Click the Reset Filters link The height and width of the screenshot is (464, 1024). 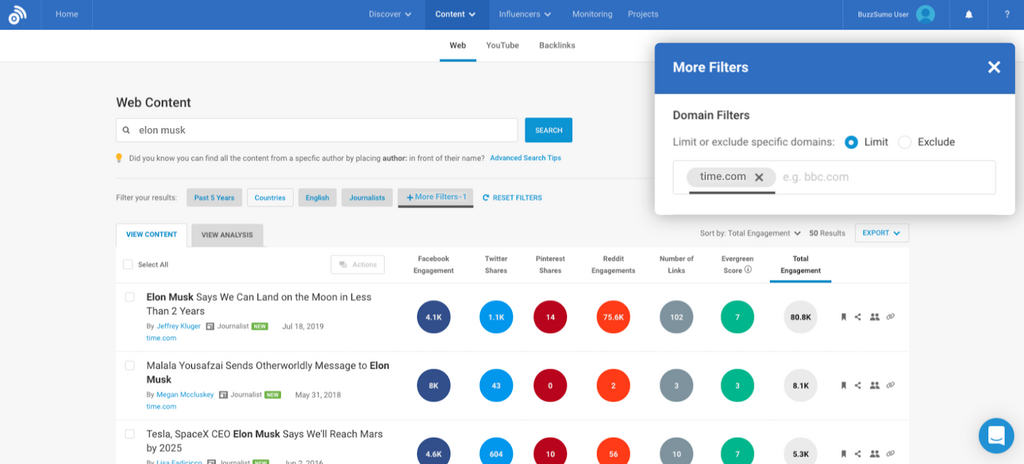tap(512, 198)
